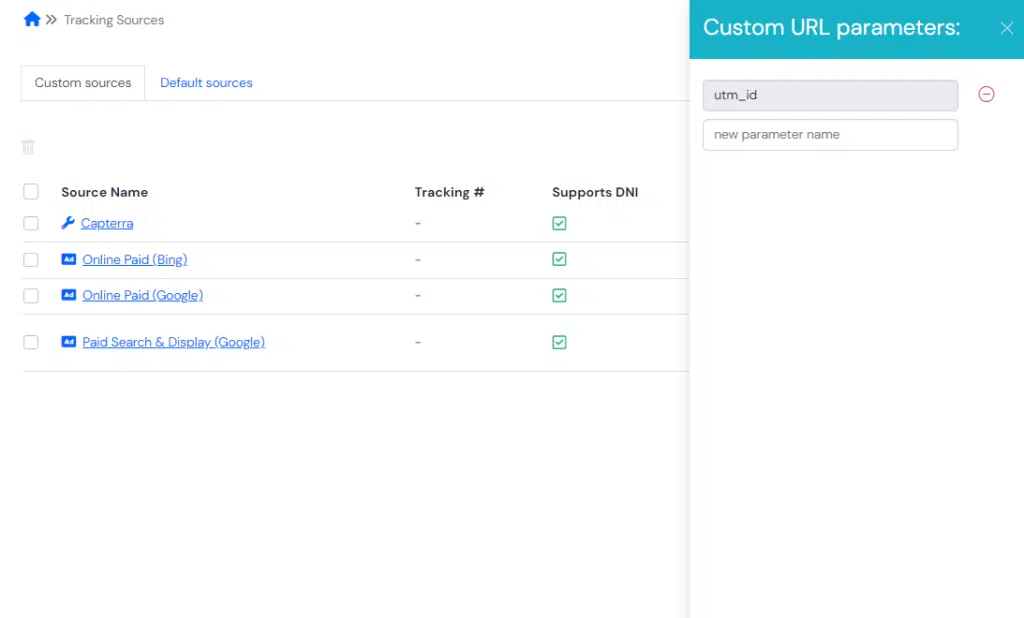Image resolution: width=1024 pixels, height=618 pixels.
Task: Click the Tracking # column header
Action: (449, 192)
